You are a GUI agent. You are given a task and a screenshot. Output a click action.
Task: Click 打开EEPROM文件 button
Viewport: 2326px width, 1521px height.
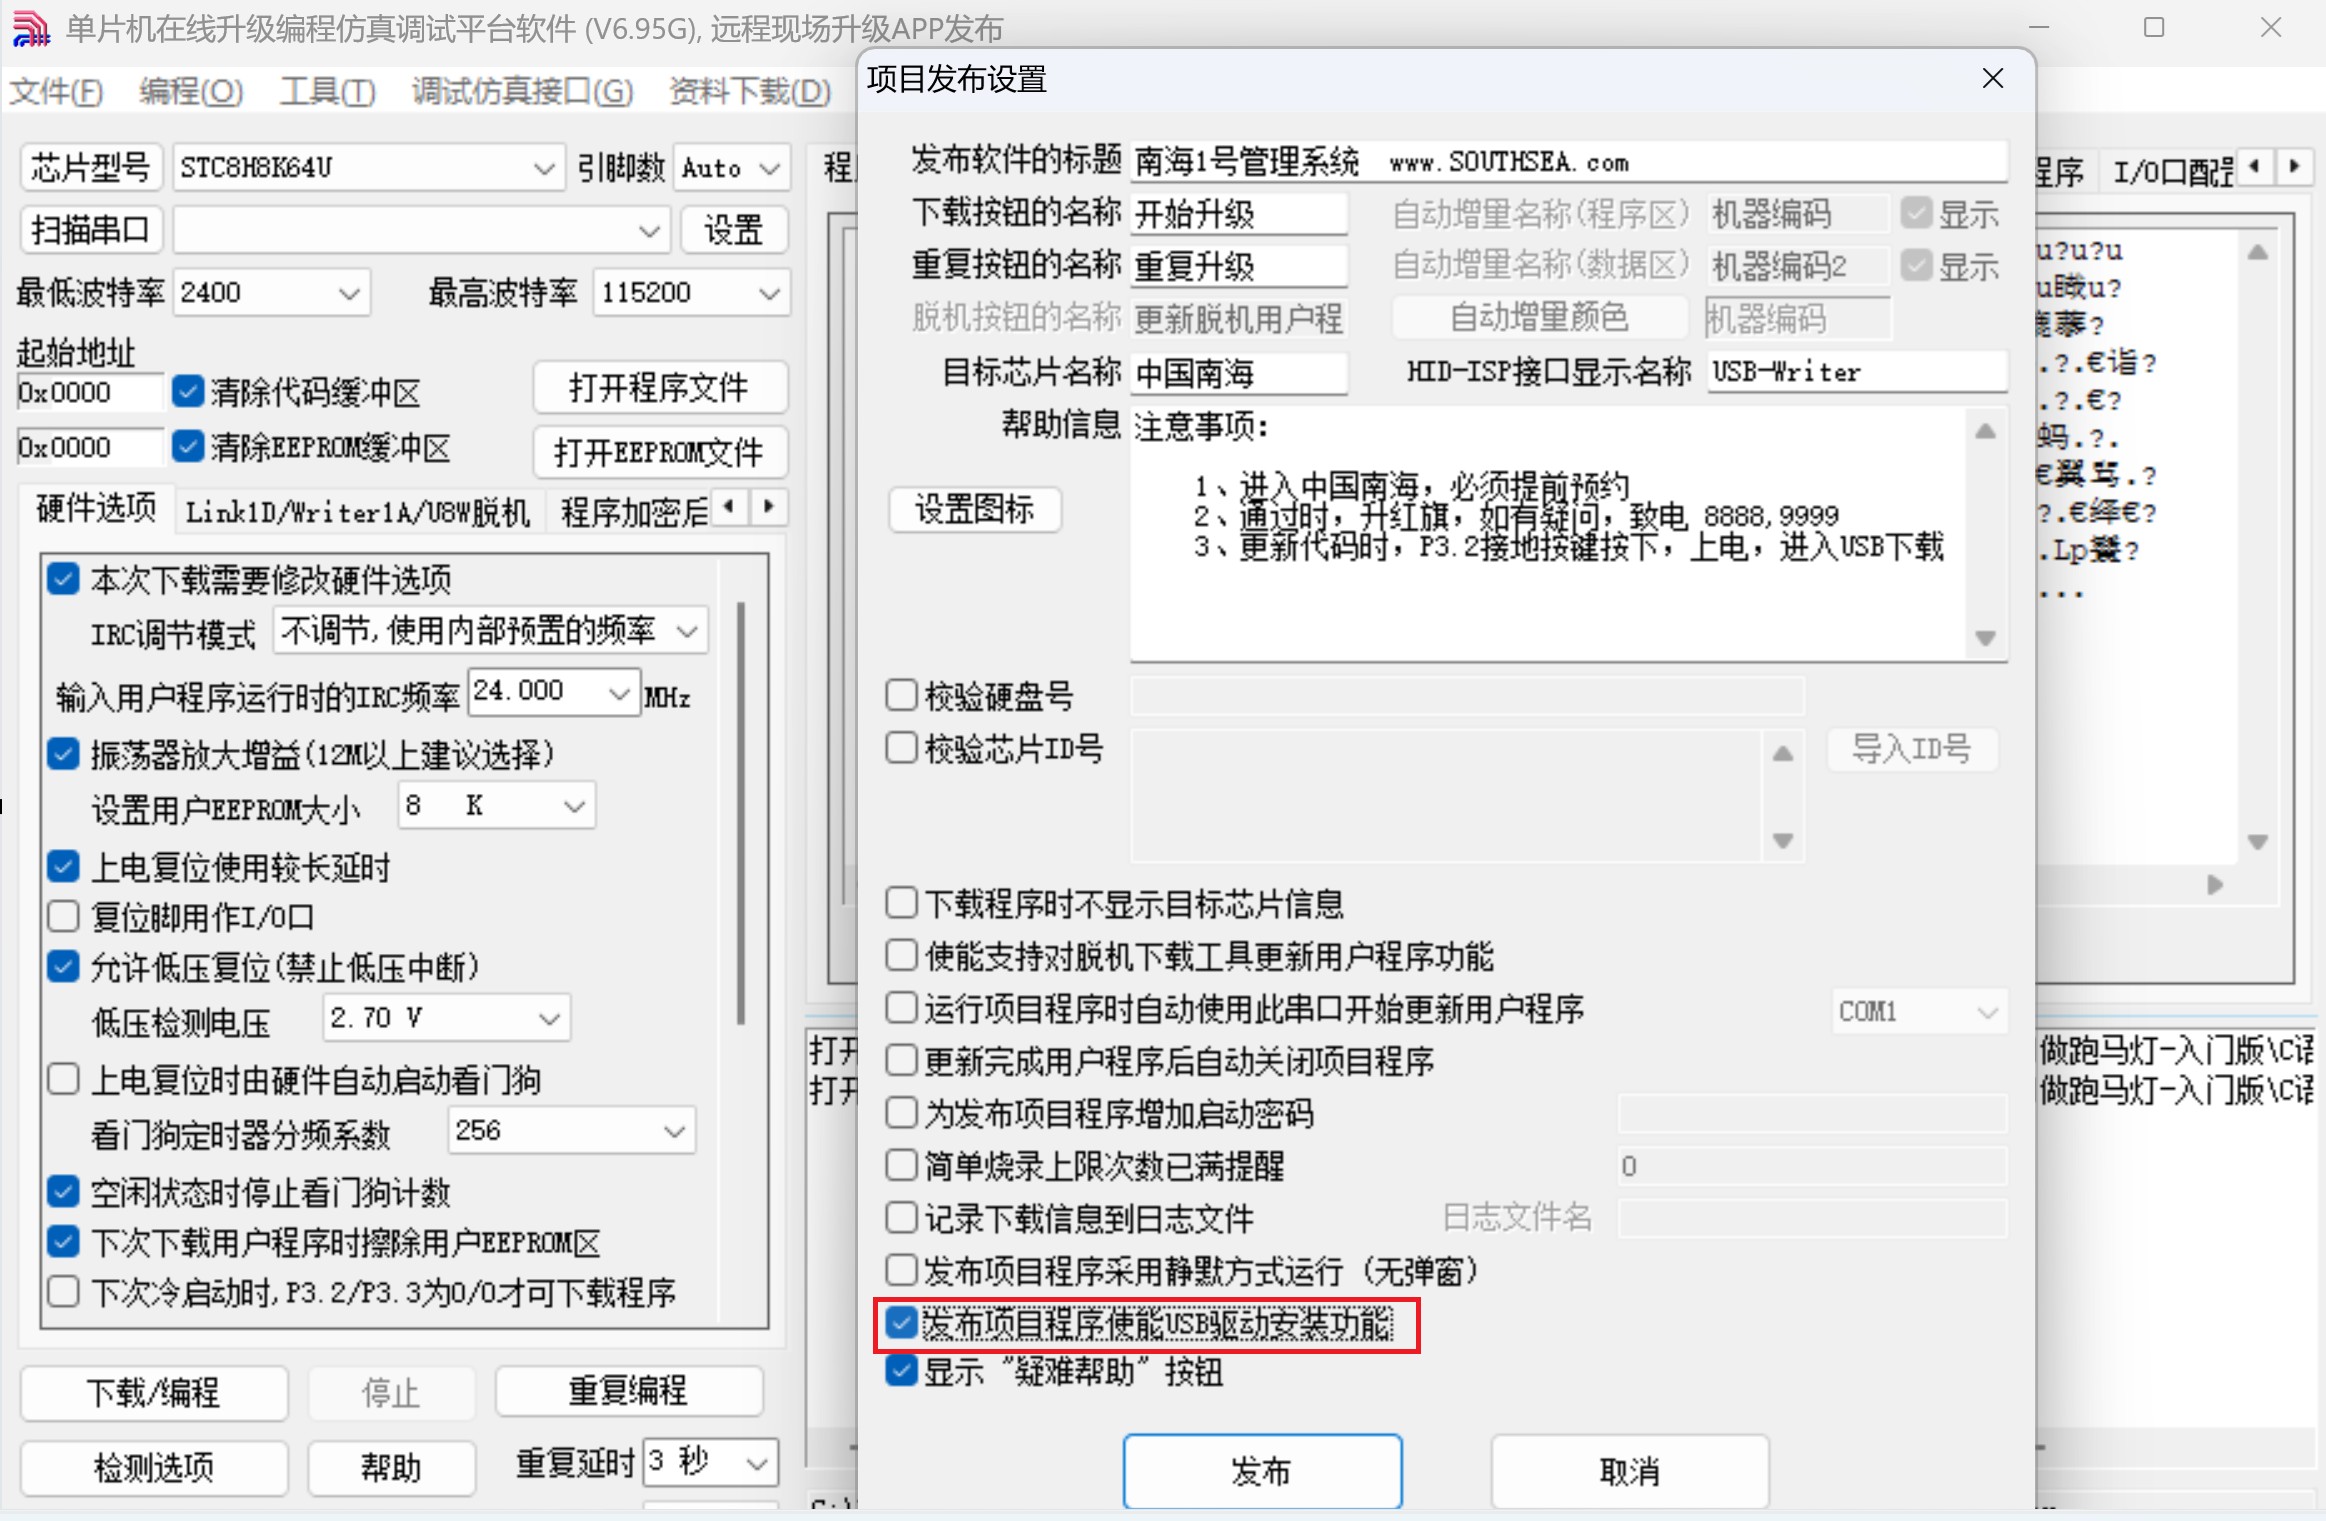(x=659, y=452)
